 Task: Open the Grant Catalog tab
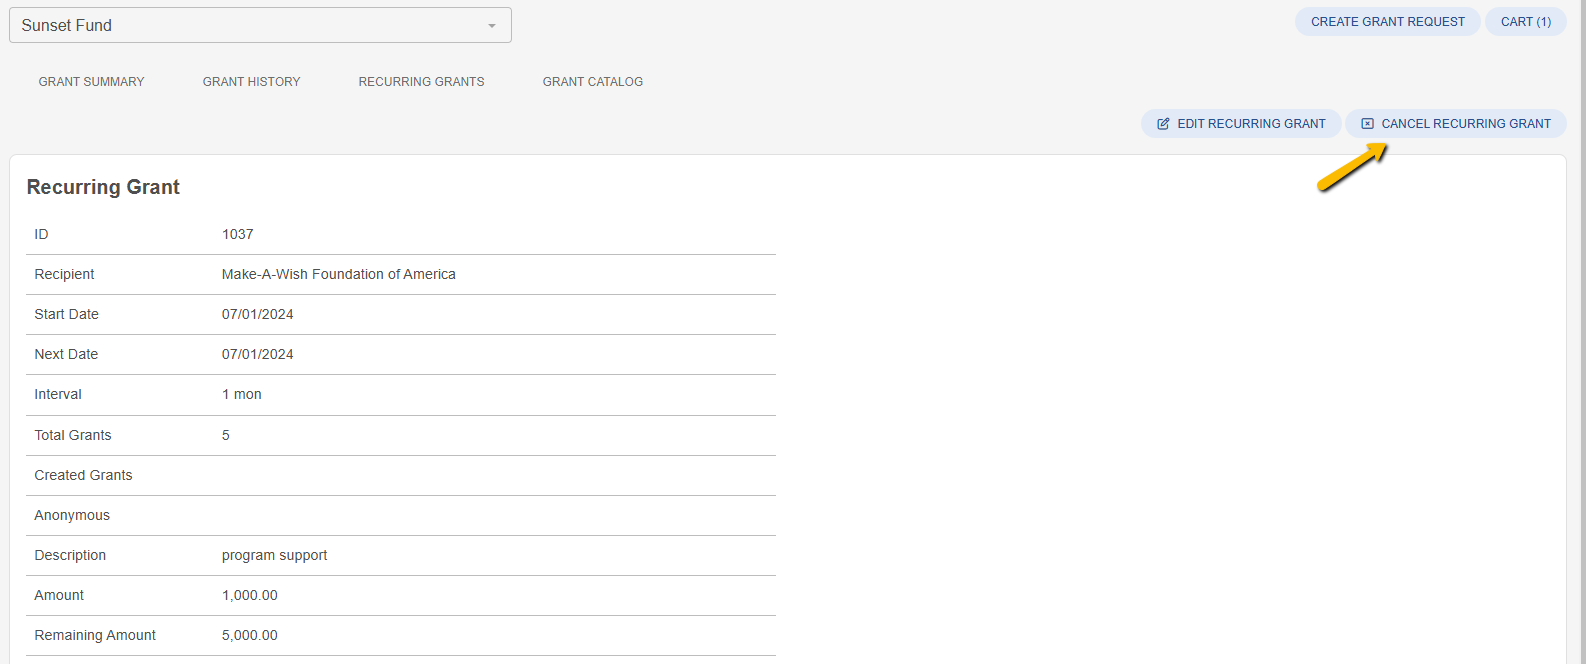pos(593,82)
